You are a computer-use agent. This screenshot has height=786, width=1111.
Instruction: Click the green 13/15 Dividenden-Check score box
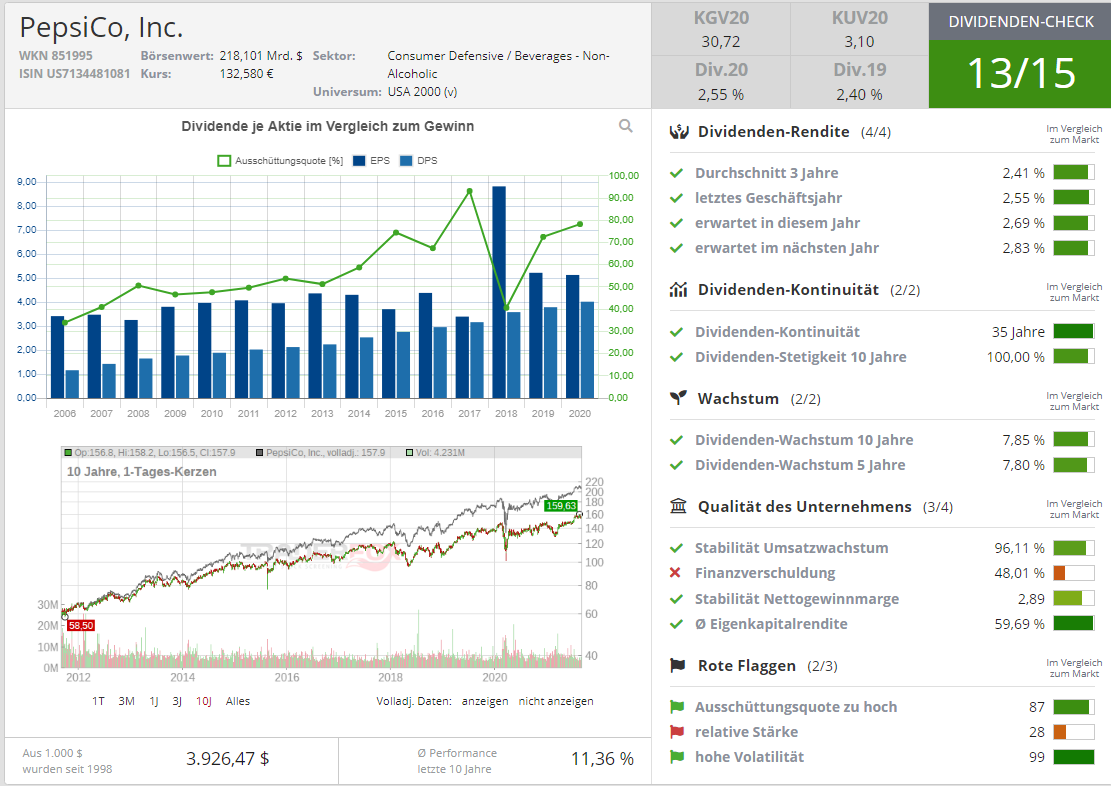1020,74
